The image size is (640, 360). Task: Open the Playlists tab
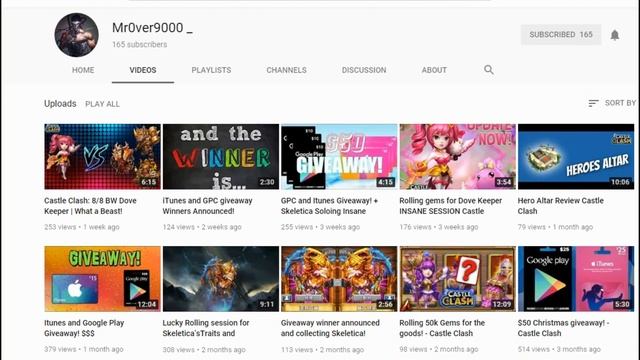pyautogui.click(x=211, y=70)
